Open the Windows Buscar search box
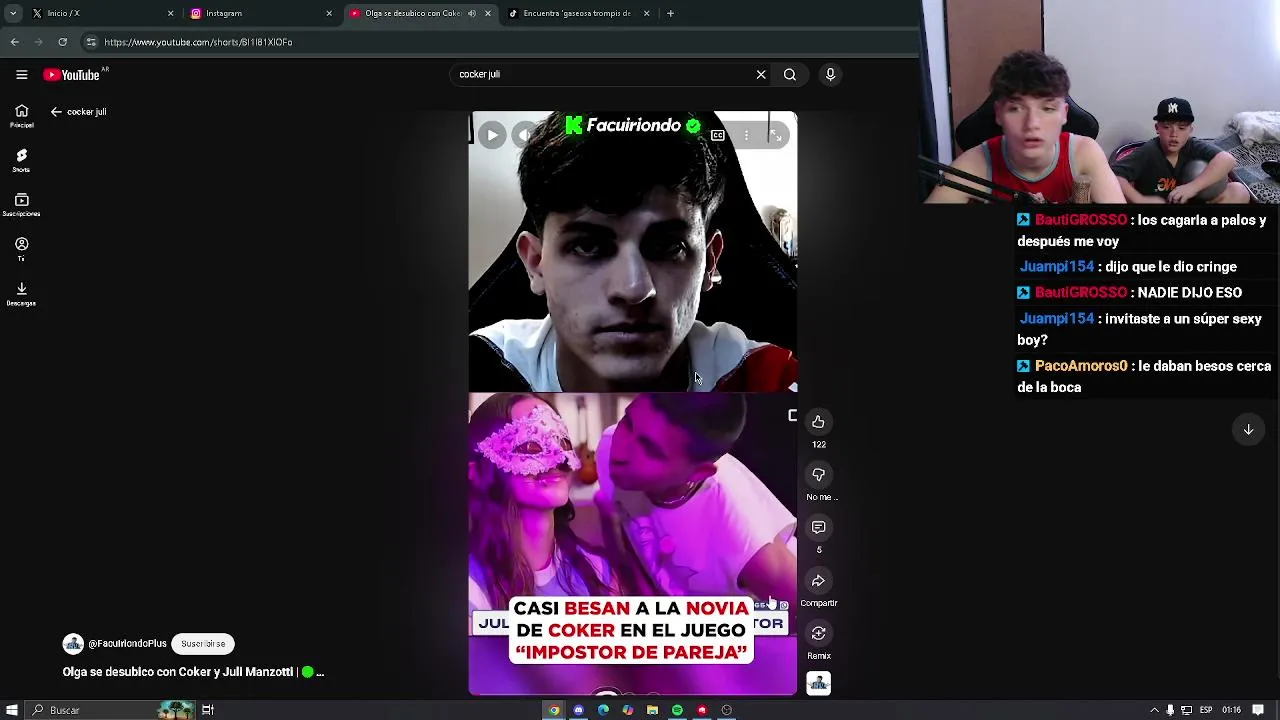 pos(110,710)
